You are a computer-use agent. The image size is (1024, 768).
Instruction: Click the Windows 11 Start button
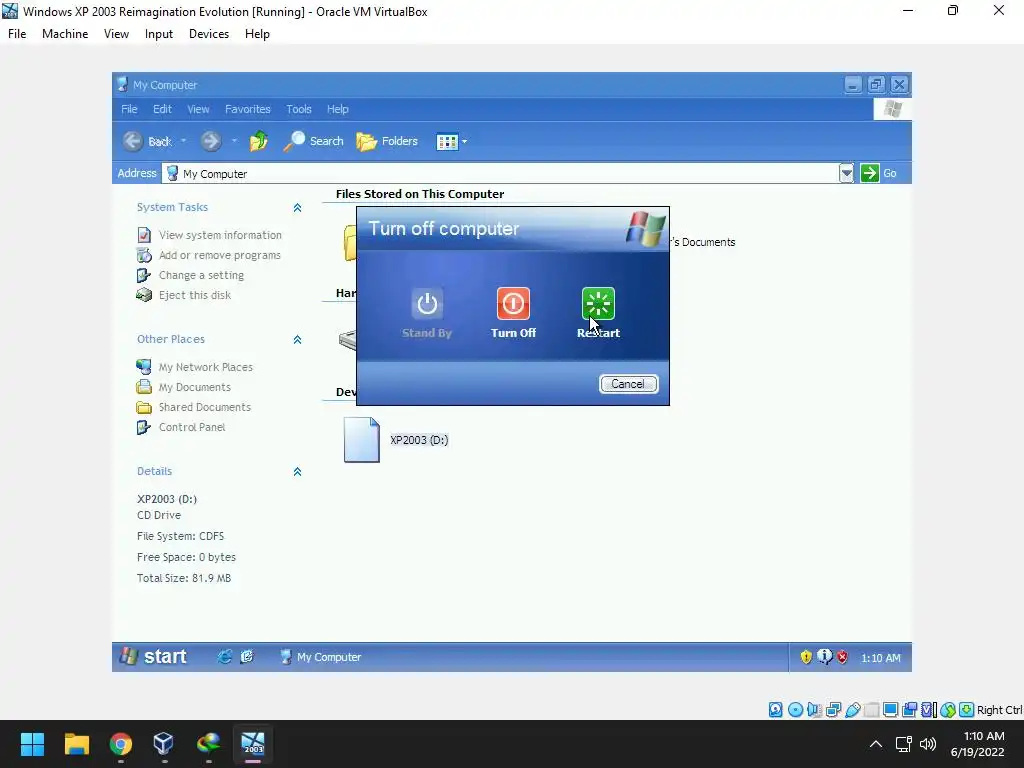click(x=32, y=743)
